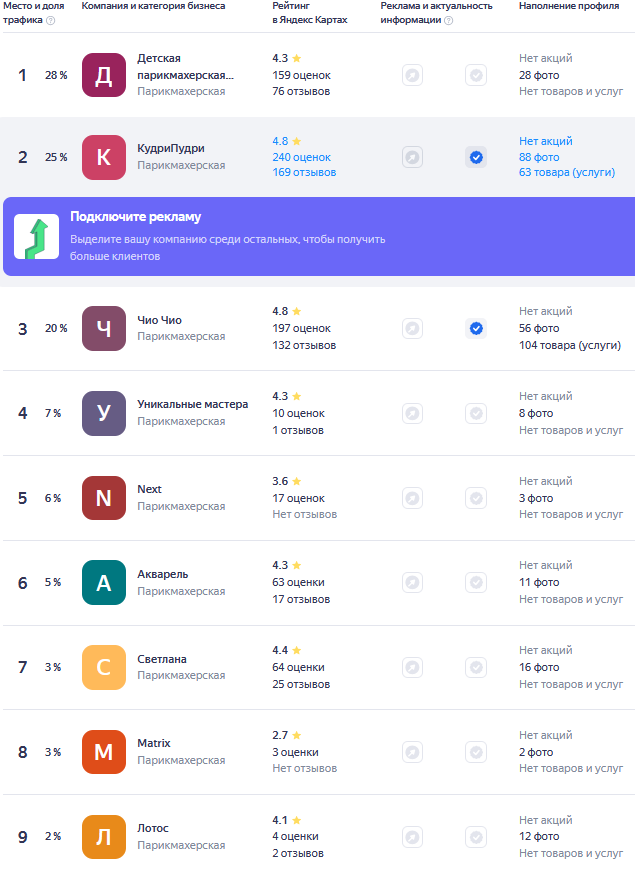Image resolution: width=635 pixels, height=872 pixels.
Task: Click the 'Подключите рекламу' banner heading
Action: [135, 217]
